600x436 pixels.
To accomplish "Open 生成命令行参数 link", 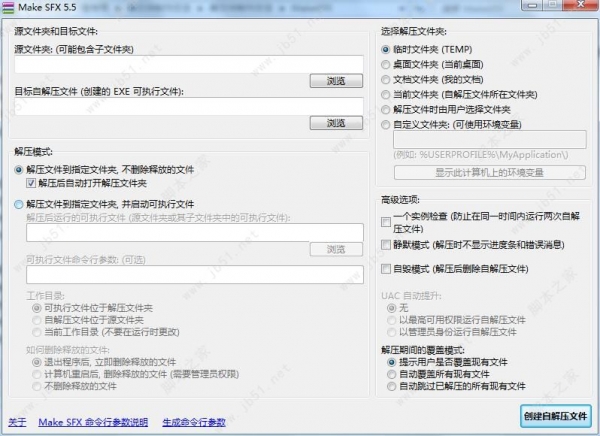I will [x=194, y=422].
